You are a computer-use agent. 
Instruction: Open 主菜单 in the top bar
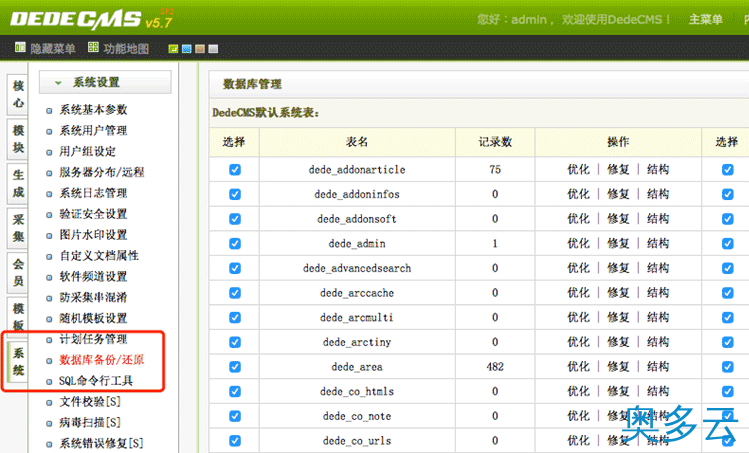tap(705, 20)
